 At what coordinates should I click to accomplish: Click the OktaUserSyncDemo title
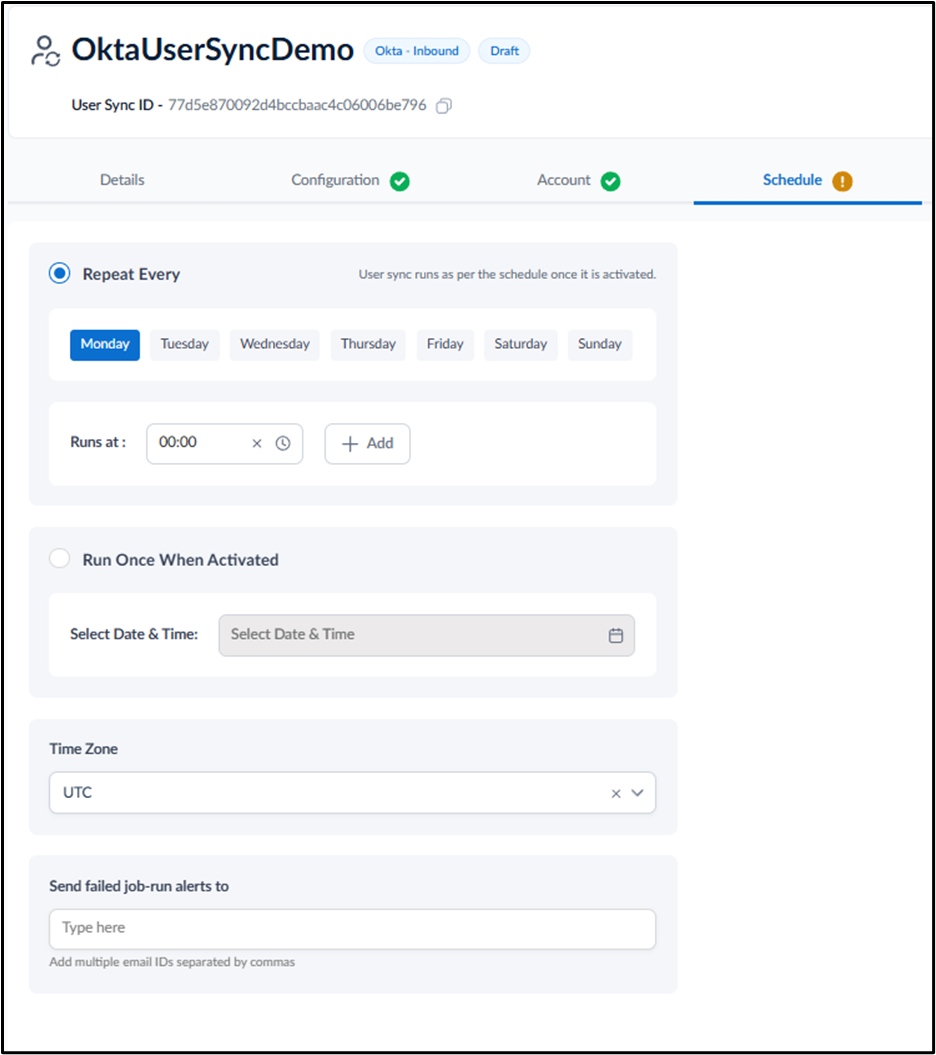click(213, 50)
